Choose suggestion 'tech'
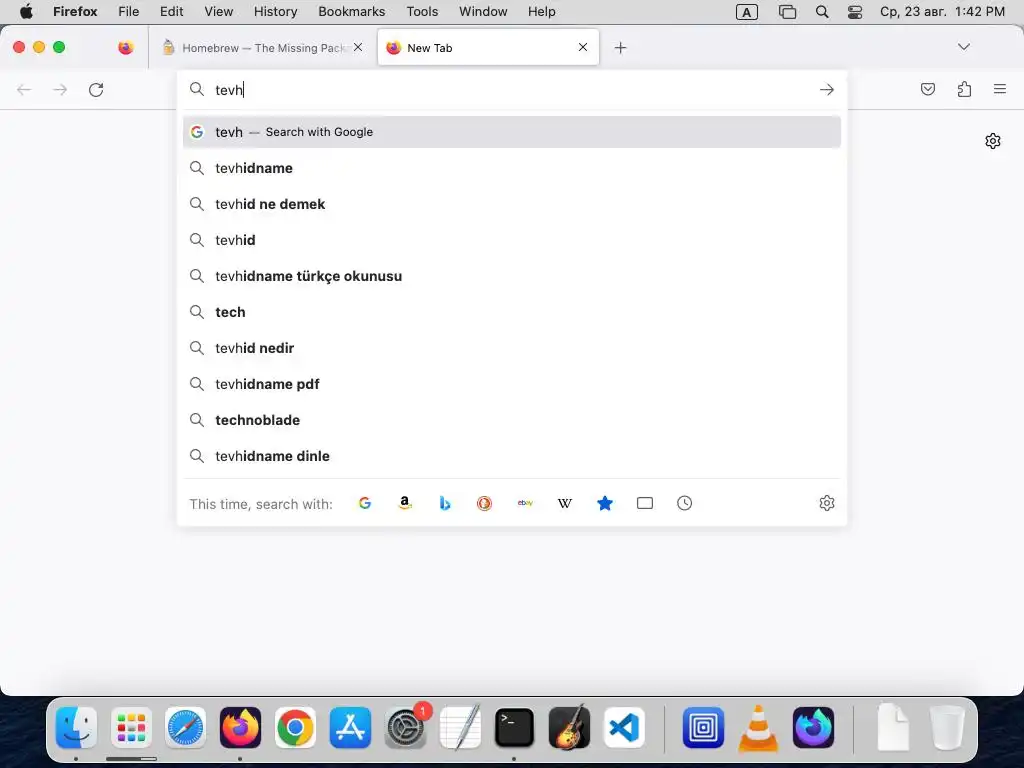This screenshot has width=1024, height=768. click(x=512, y=312)
